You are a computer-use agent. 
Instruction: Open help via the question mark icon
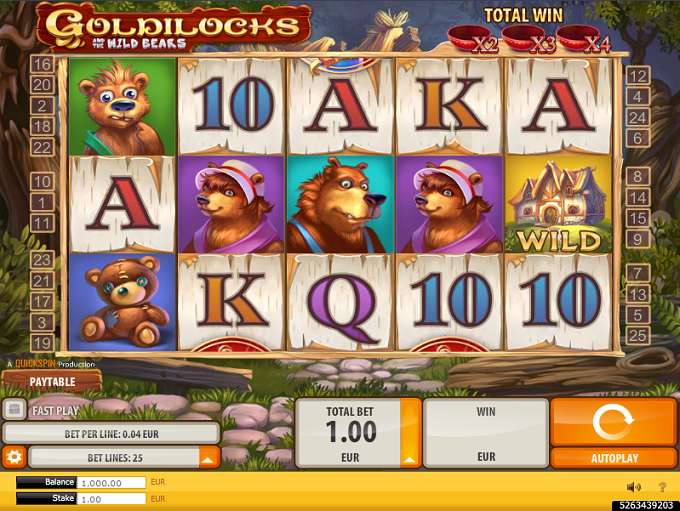(662, 487)
